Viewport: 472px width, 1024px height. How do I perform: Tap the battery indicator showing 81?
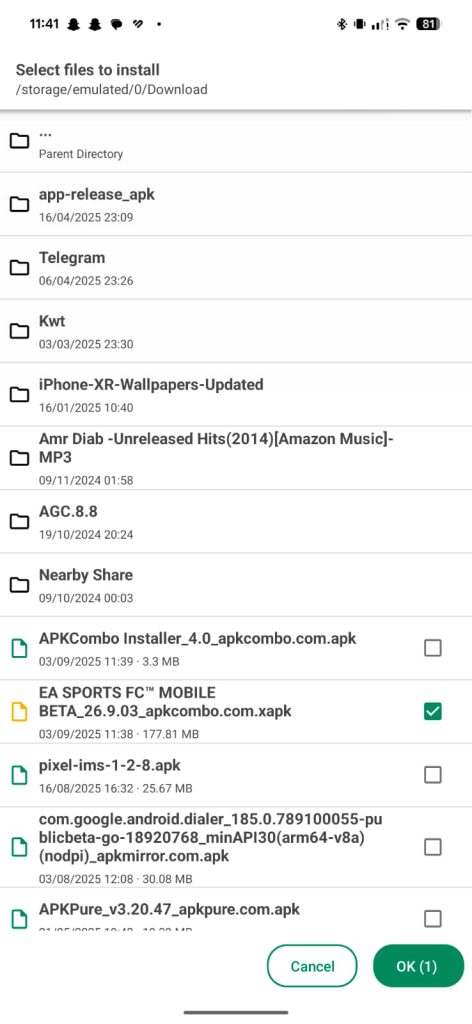coord(428,24)
